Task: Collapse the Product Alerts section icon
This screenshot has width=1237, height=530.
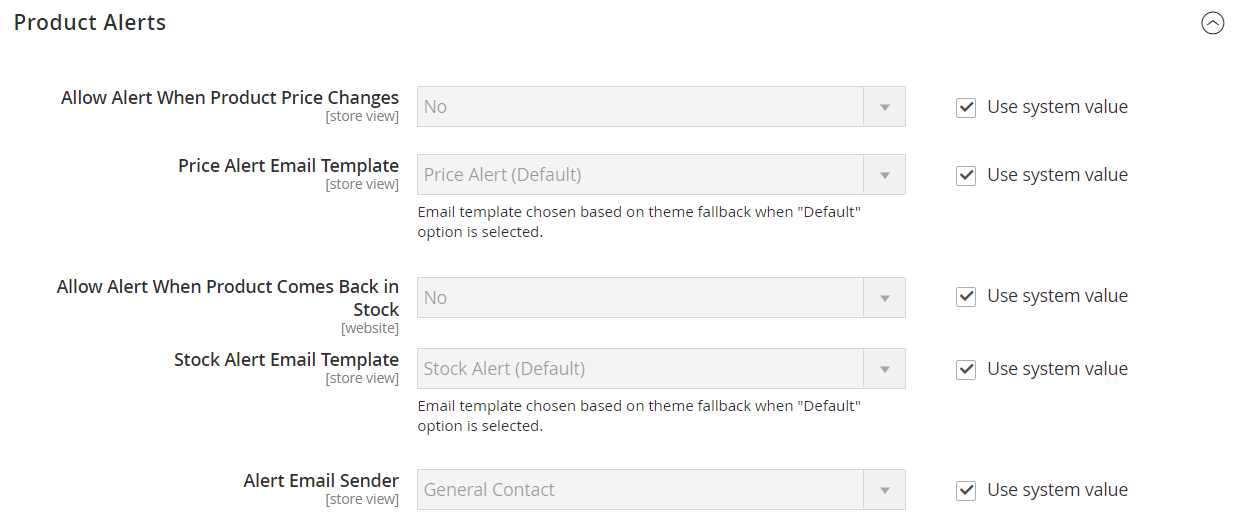Action: tap(1212, 23)
